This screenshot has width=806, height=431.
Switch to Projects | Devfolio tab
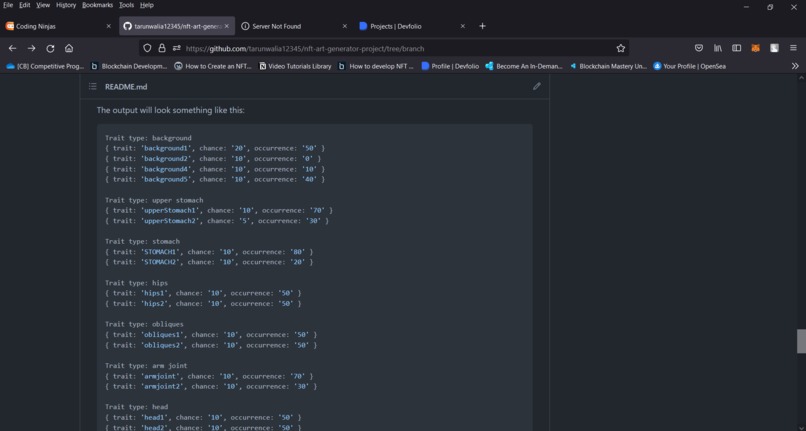(413, 26)
